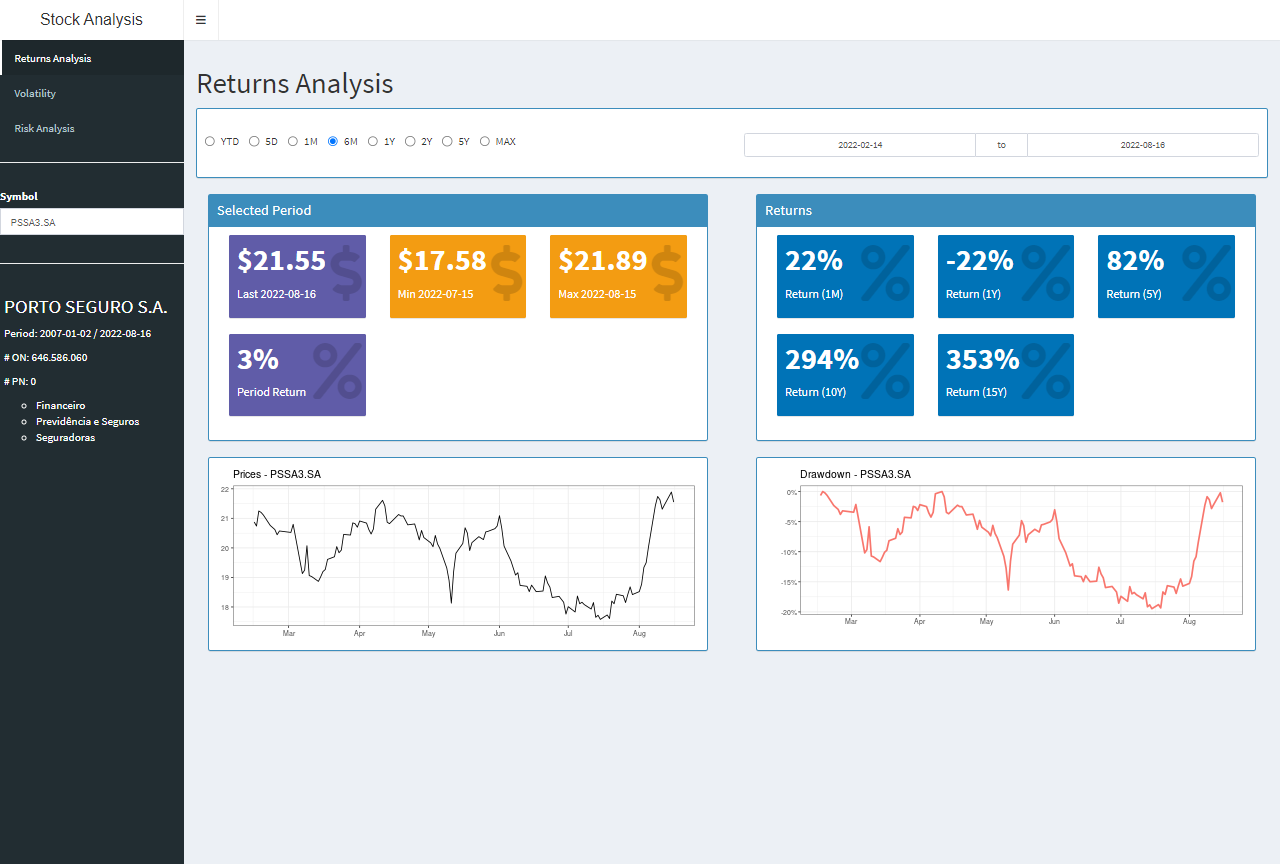Click the percent icon on Period Return box
1280x864 pixels.
(338, 370)
